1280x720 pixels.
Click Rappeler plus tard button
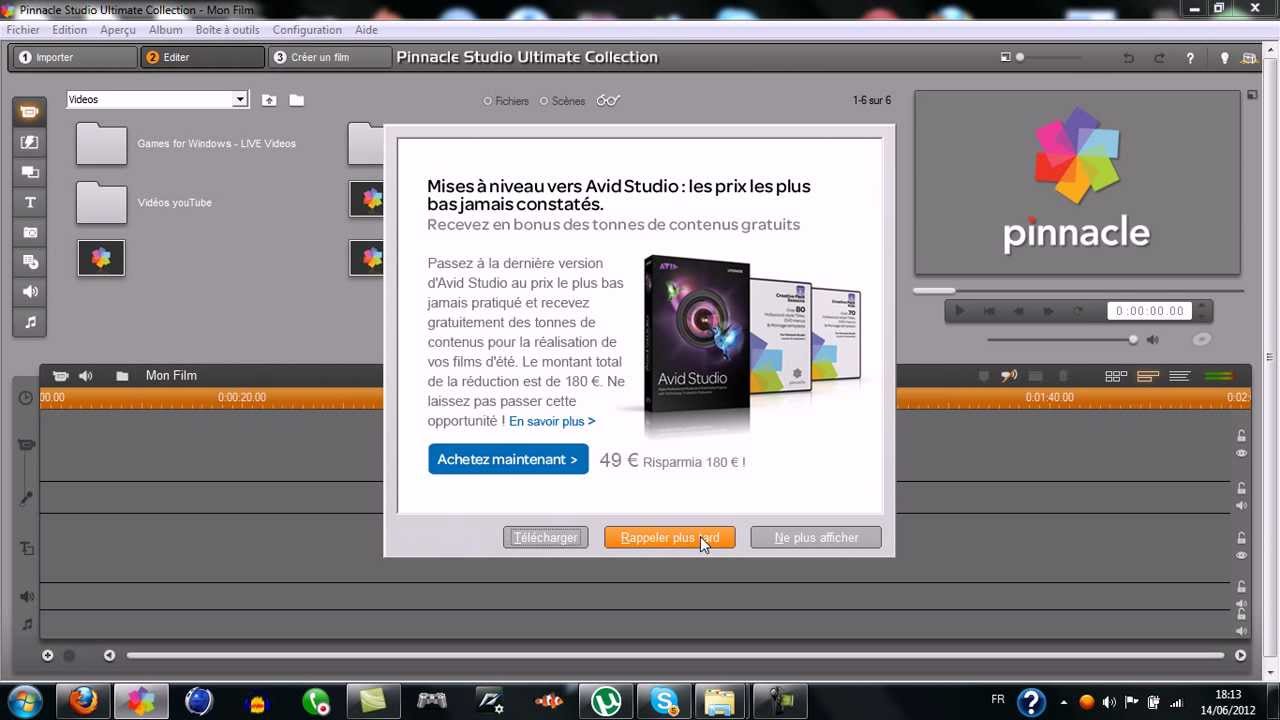click(669, 538)
